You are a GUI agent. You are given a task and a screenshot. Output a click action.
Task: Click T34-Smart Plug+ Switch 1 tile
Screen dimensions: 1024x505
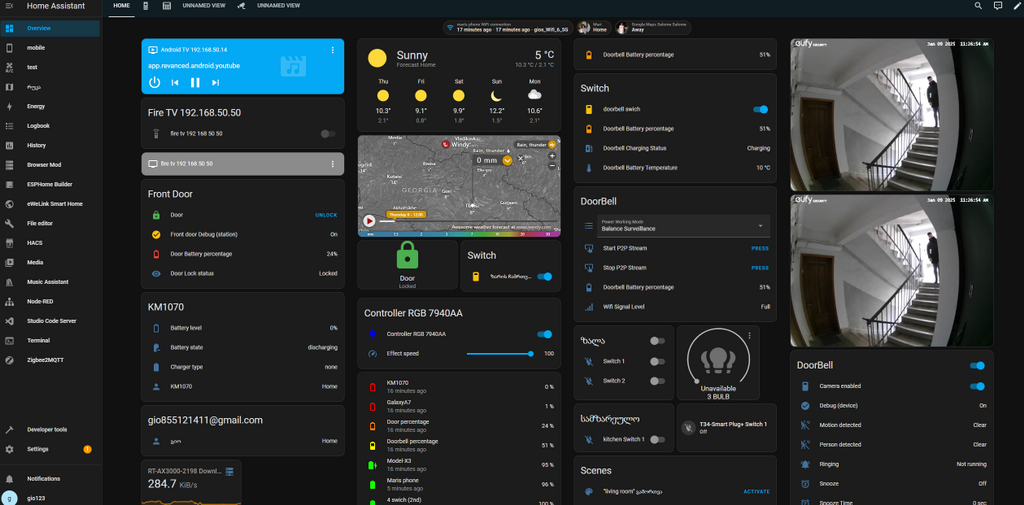pos(727,428)
